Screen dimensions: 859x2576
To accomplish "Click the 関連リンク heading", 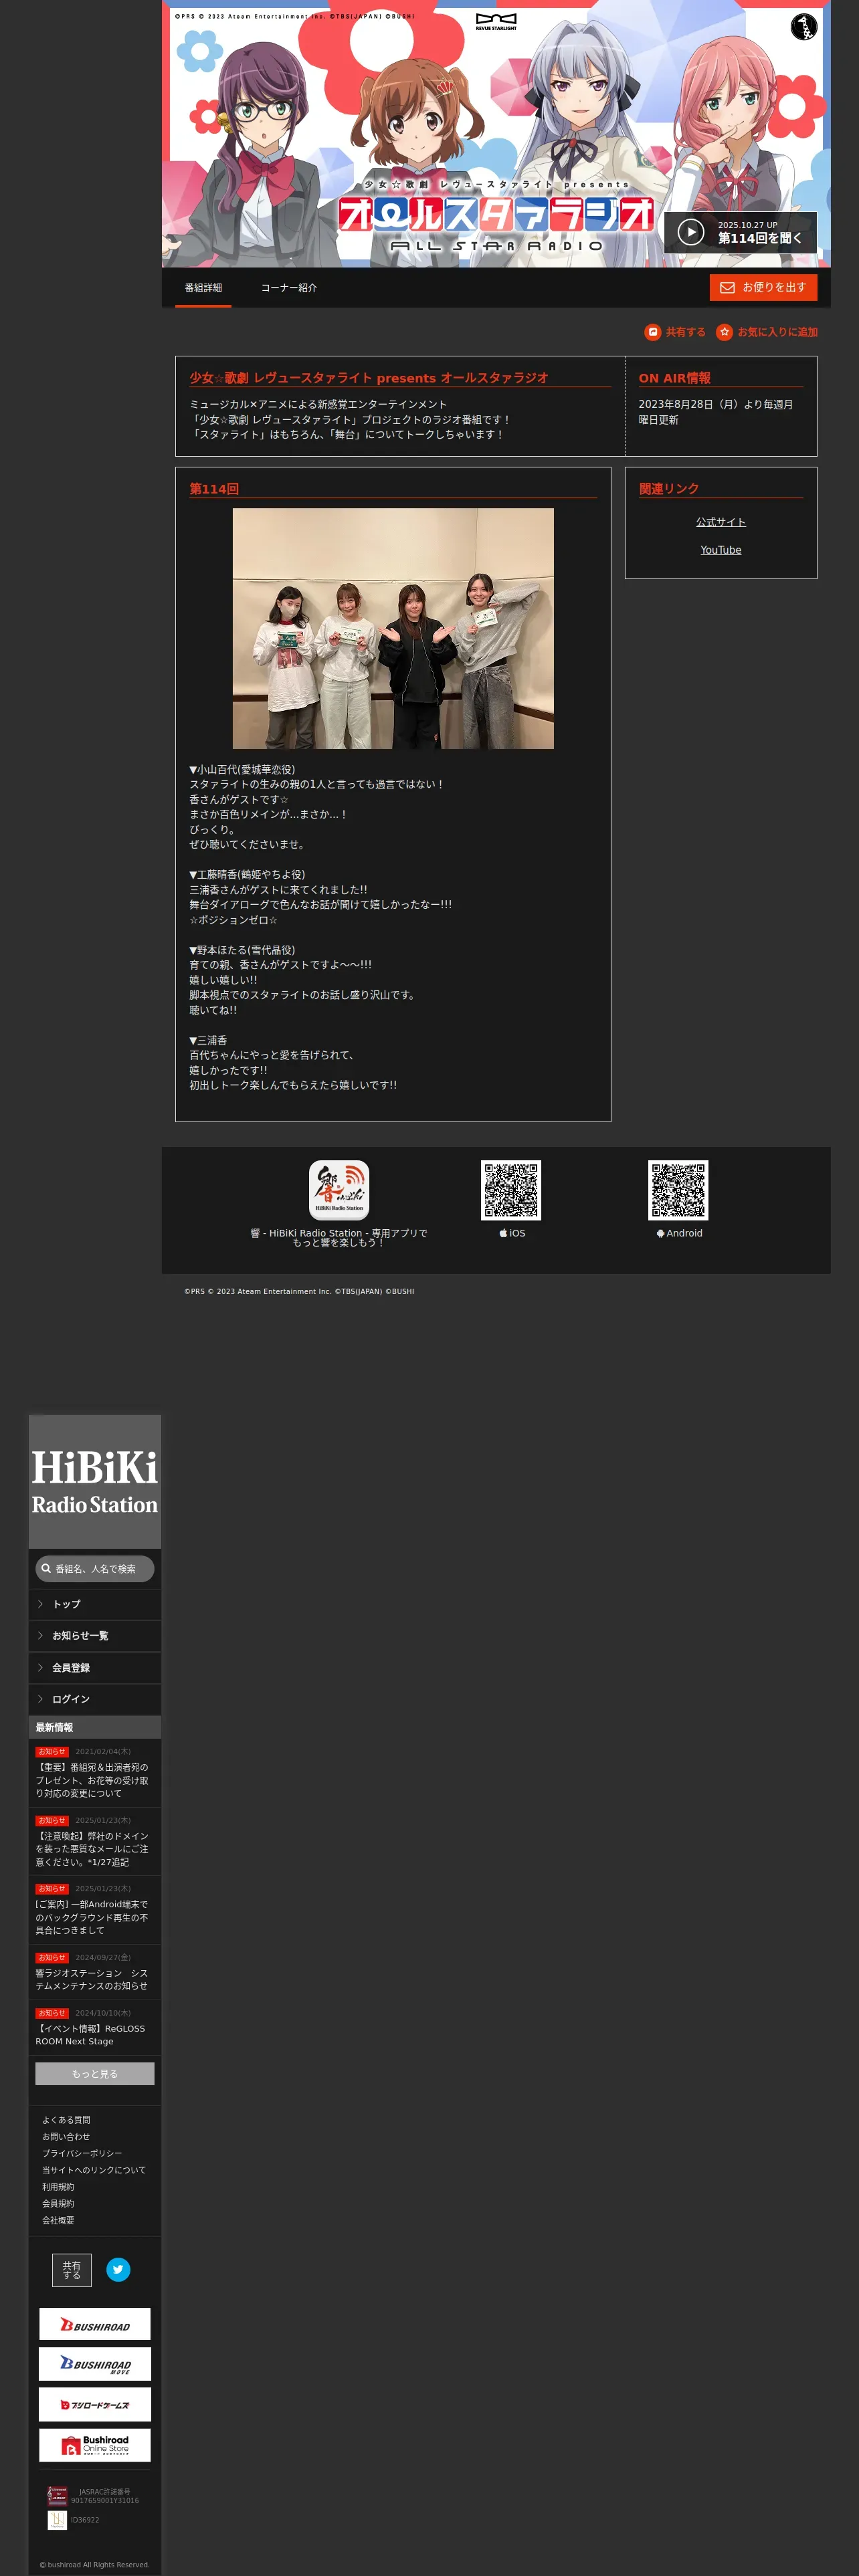I will click(x=669, y=489).
